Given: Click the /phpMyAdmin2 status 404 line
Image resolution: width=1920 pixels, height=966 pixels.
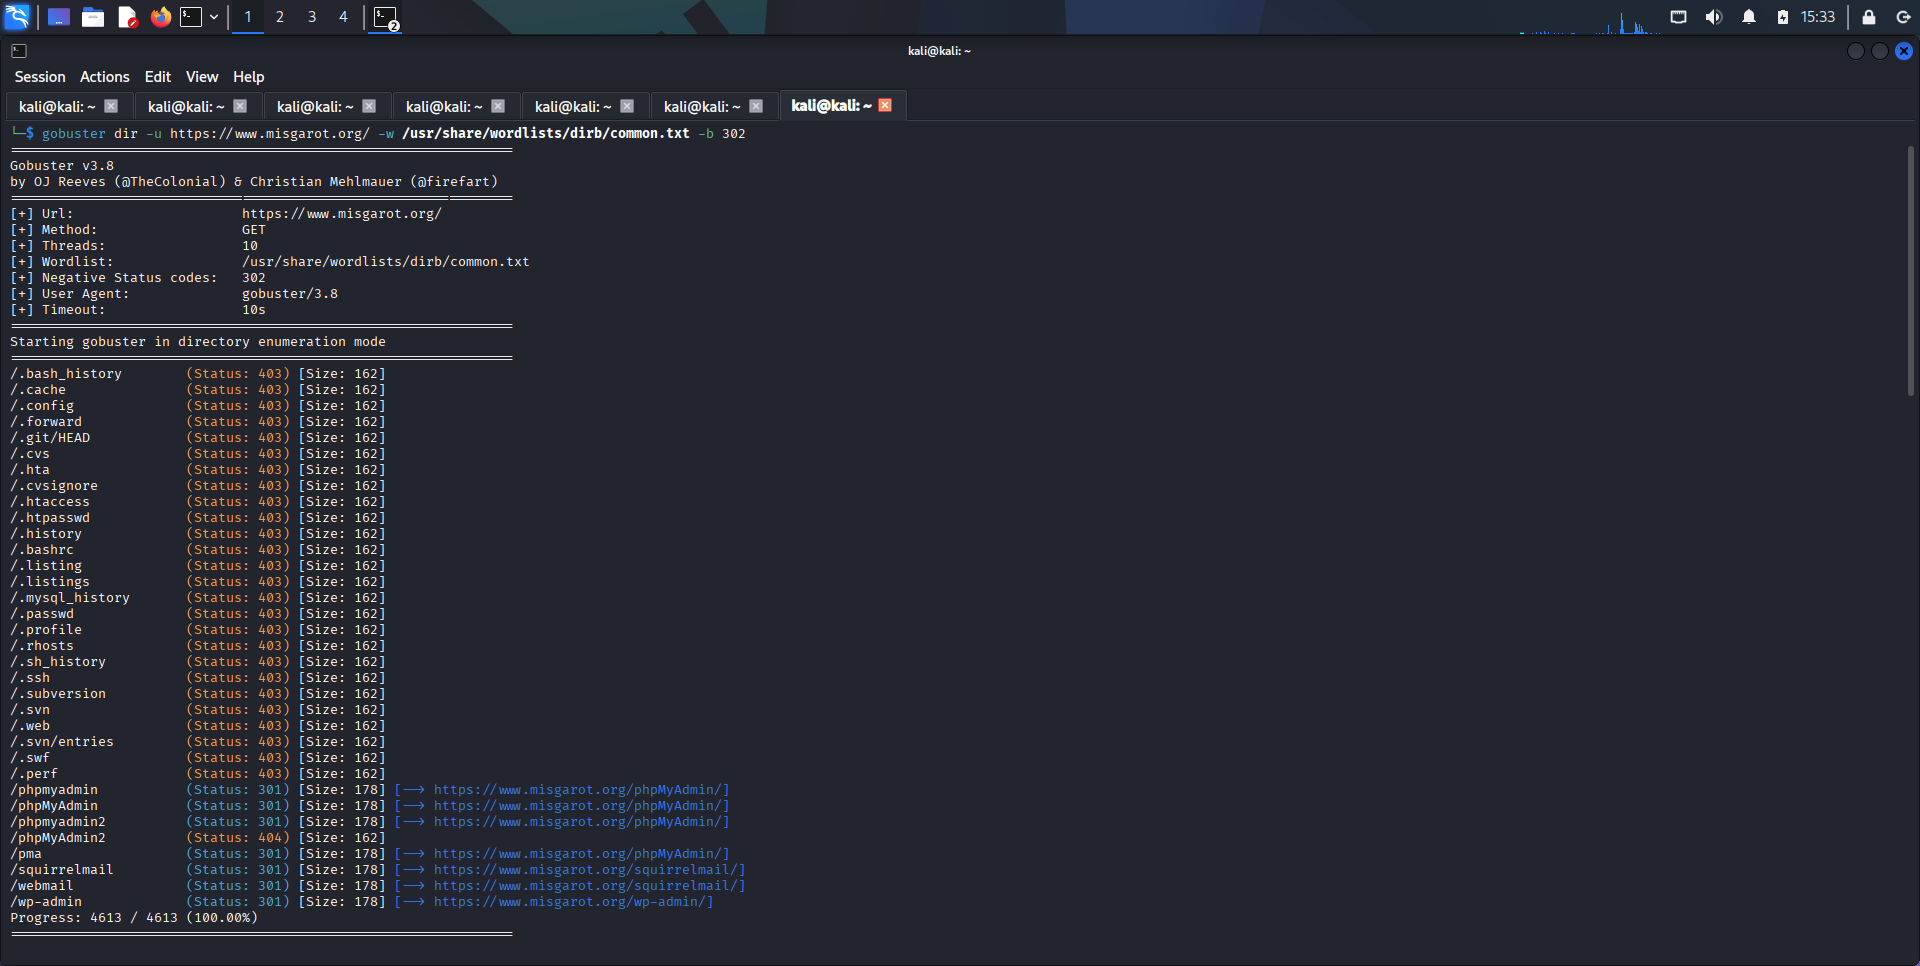Looking at the screenshot, I should (x=198, y=838).
